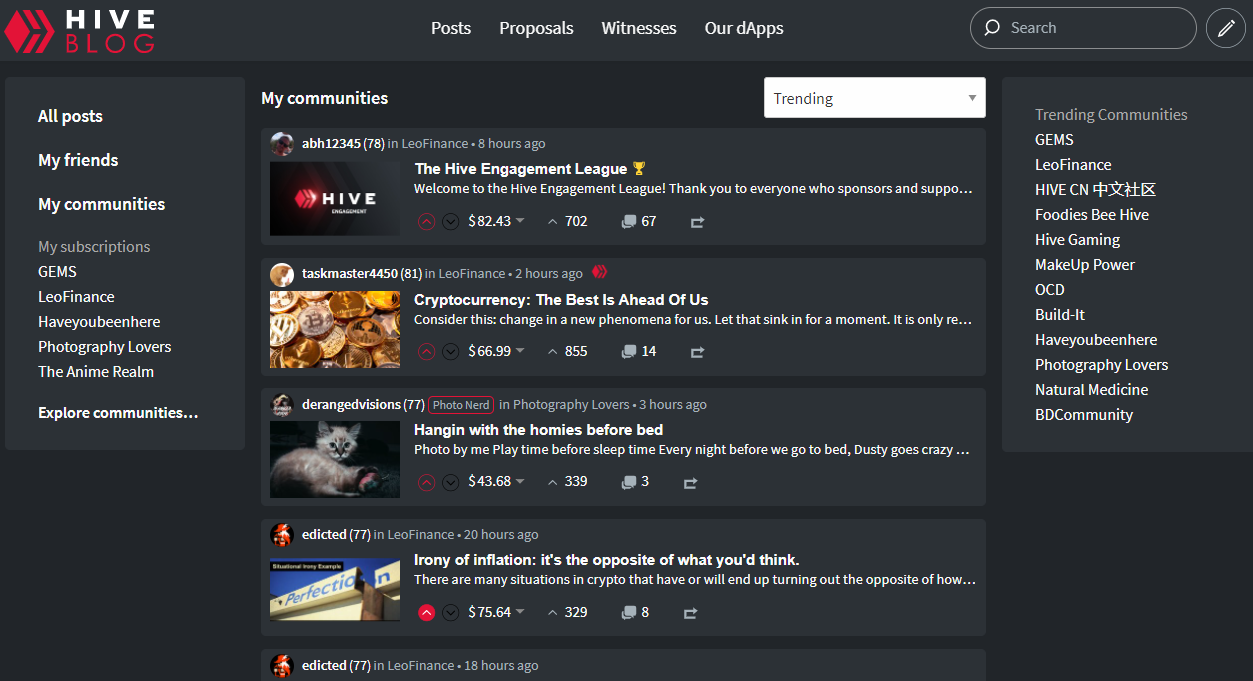Remove the upvote on edicted's inflation post

click(426, 612)
